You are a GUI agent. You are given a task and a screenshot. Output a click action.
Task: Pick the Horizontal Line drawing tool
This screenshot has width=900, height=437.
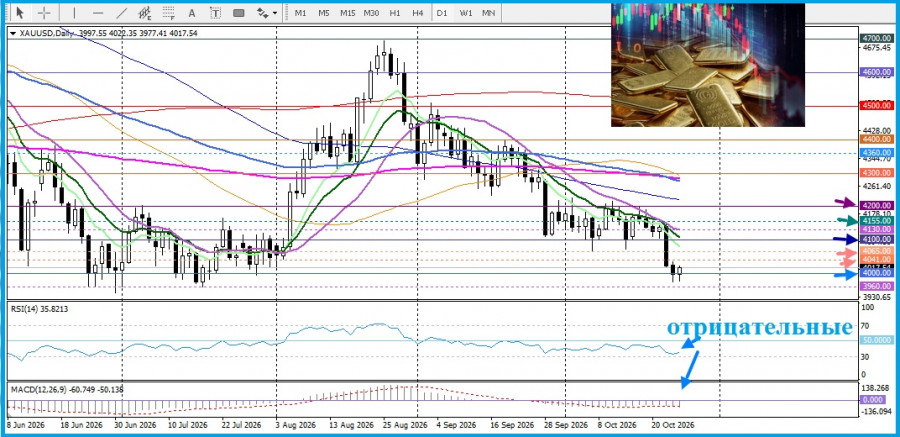tap(98, 13)
